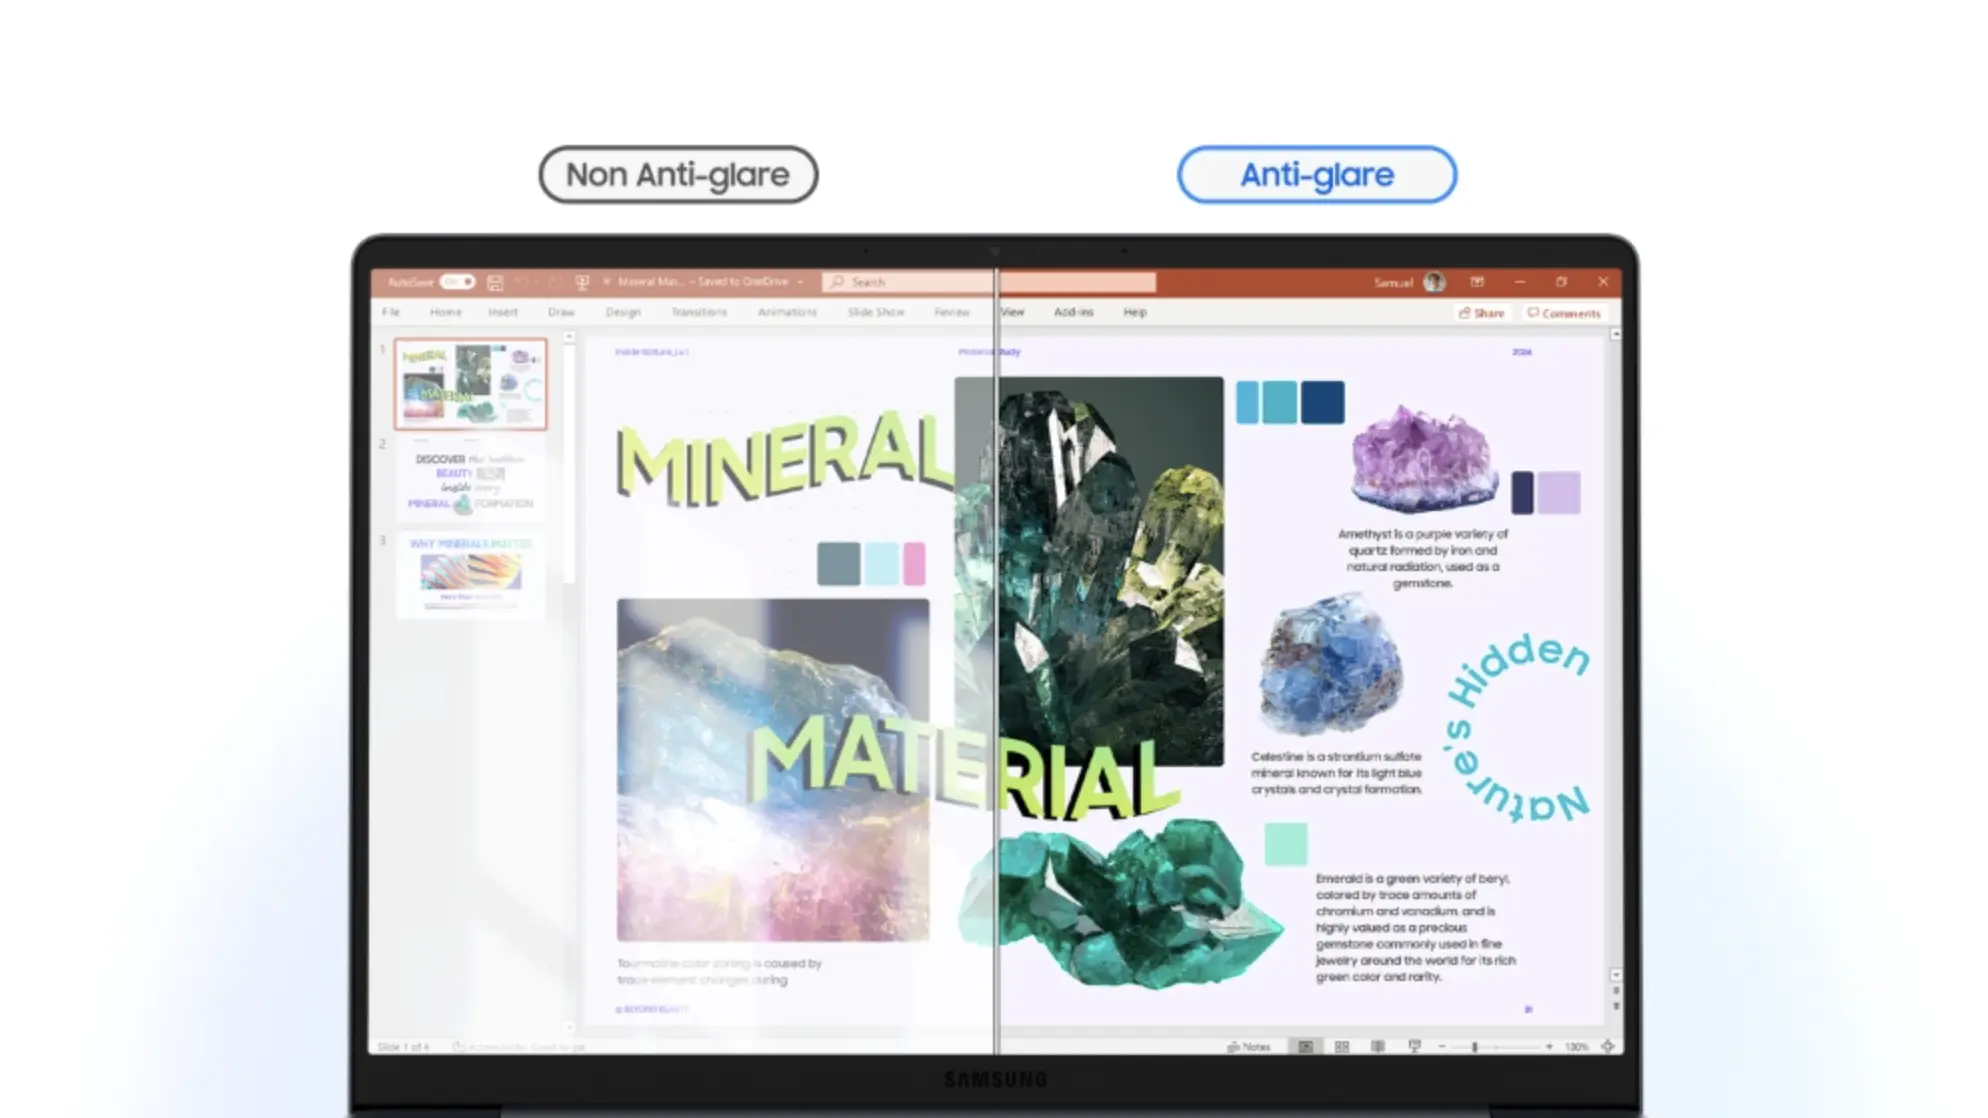Switch to the Draw ribbon tab

[561, 312]
